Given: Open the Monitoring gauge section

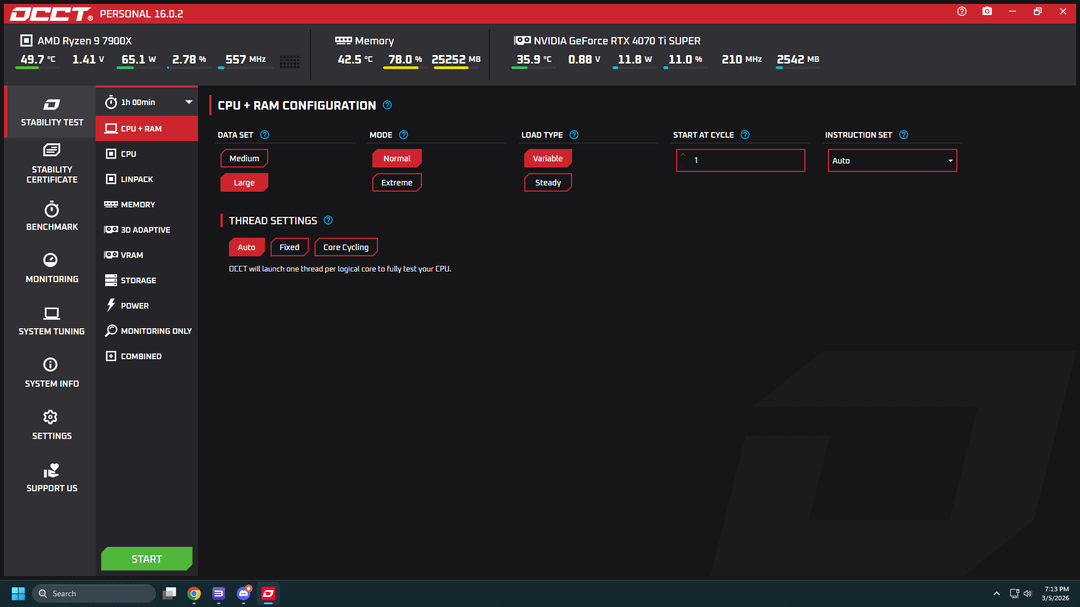Looking at the screenshot, I should [52, 268].
